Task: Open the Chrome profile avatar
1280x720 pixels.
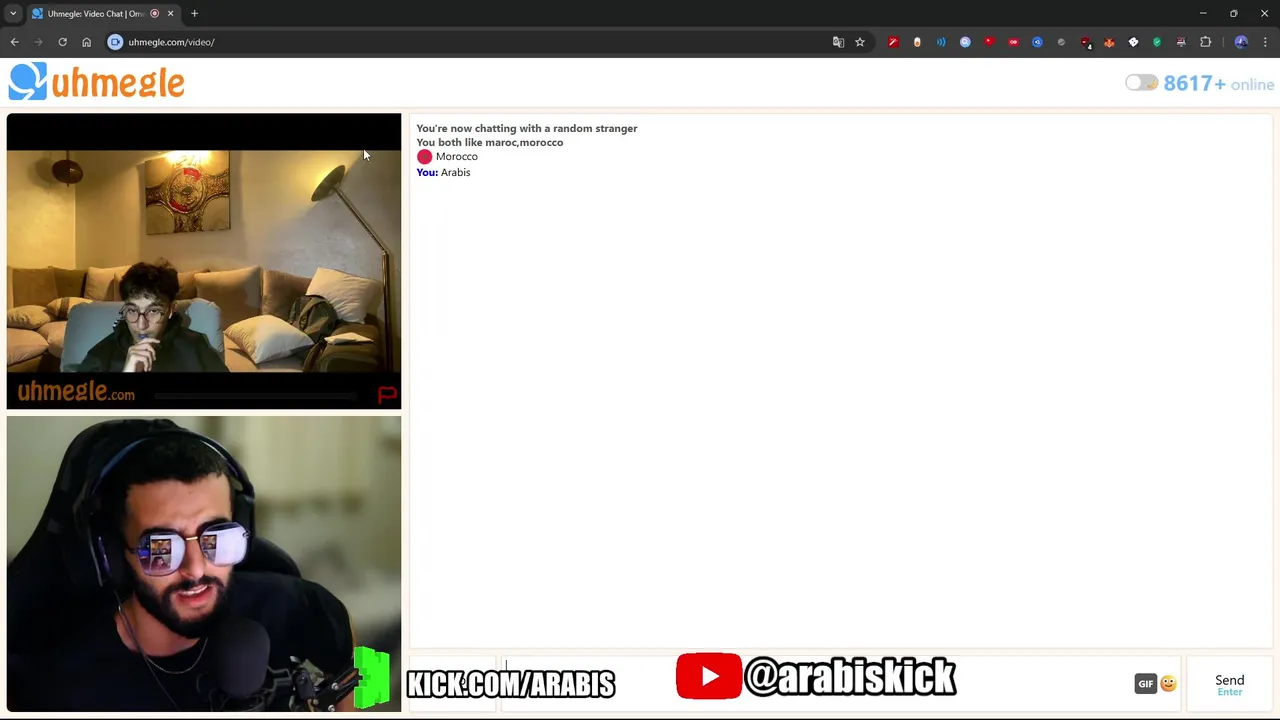Action: (1241, 42)
